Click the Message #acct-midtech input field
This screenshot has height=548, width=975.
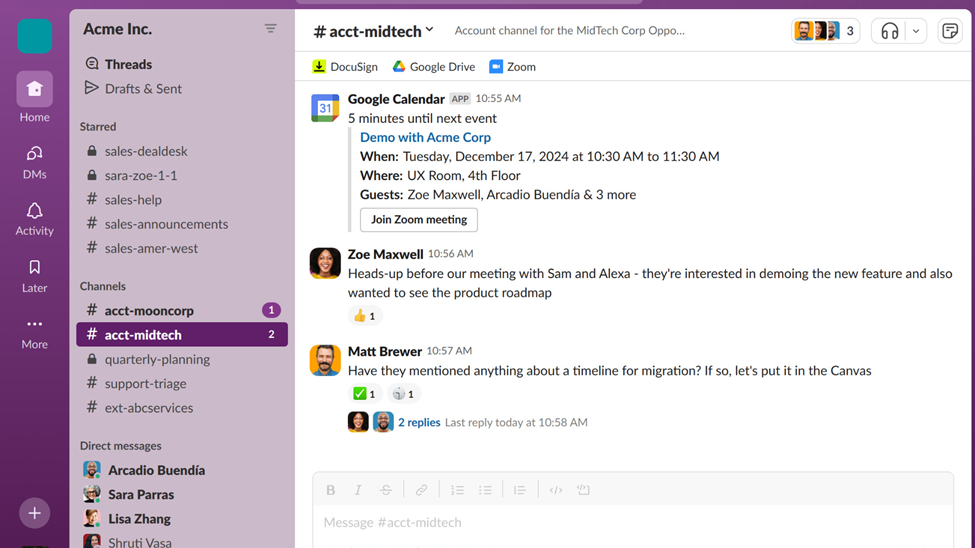tap(633, 522)
